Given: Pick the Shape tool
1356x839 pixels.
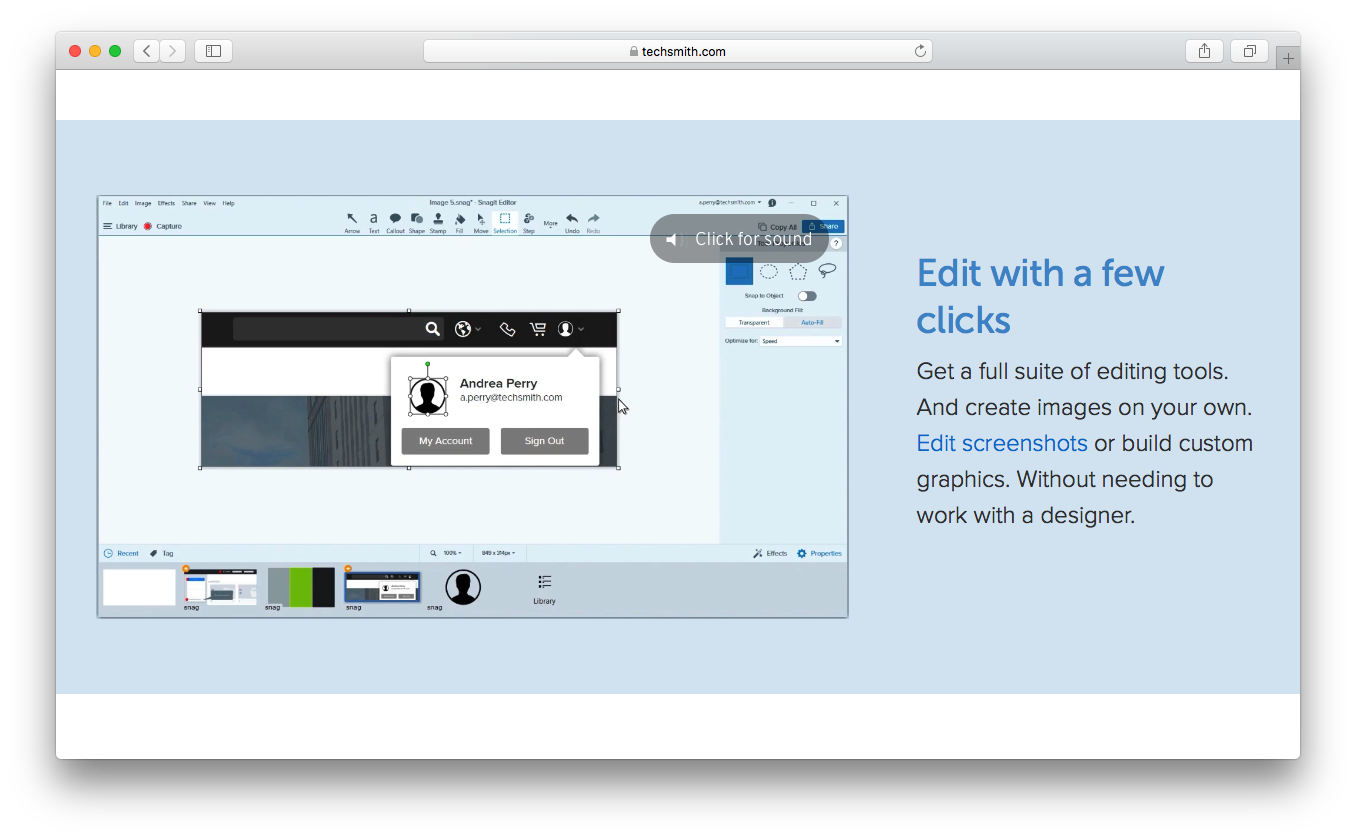Looking at the screenshot, I should point(417,222).
